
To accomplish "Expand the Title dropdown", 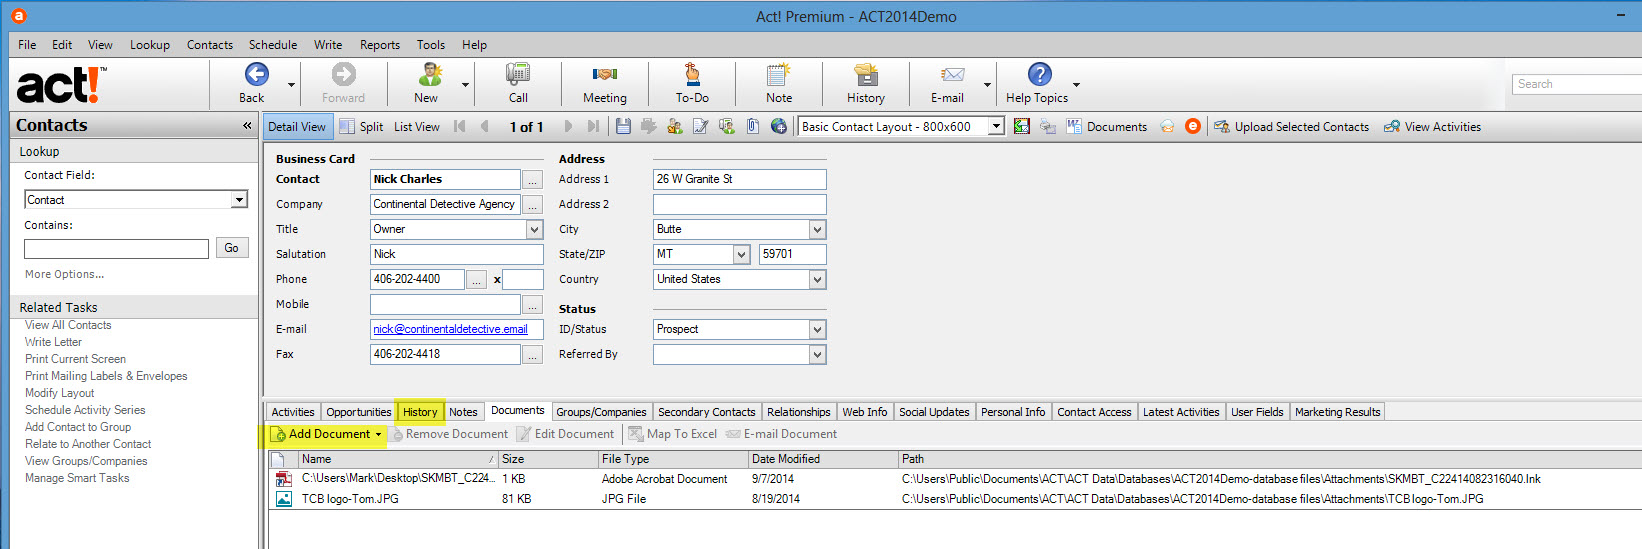I will coord(534,230).
